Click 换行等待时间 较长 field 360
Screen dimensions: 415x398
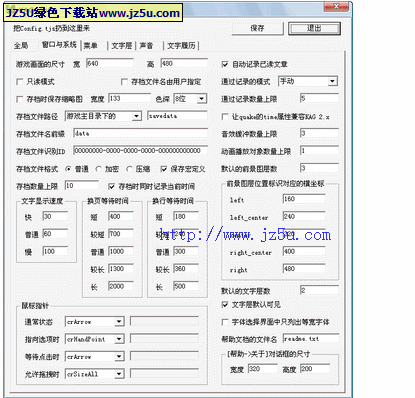coord(186,269)
